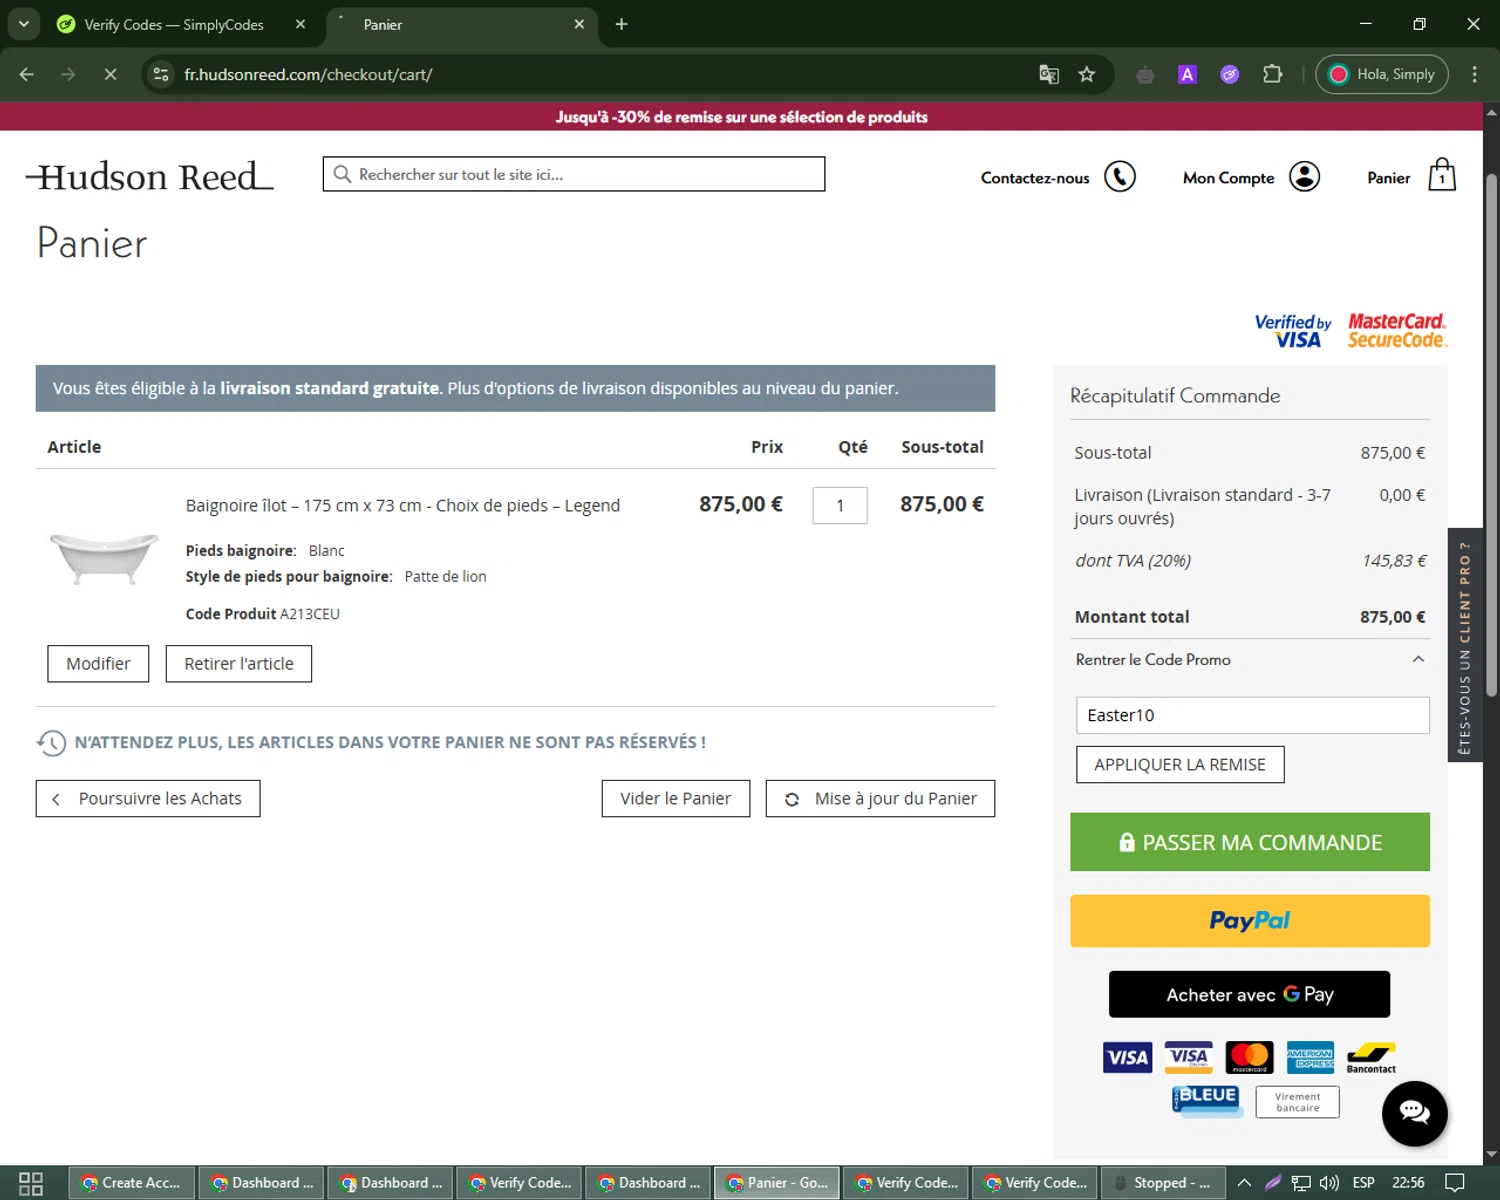Click the bathtub product thumbnail

(x=104, y=557)
